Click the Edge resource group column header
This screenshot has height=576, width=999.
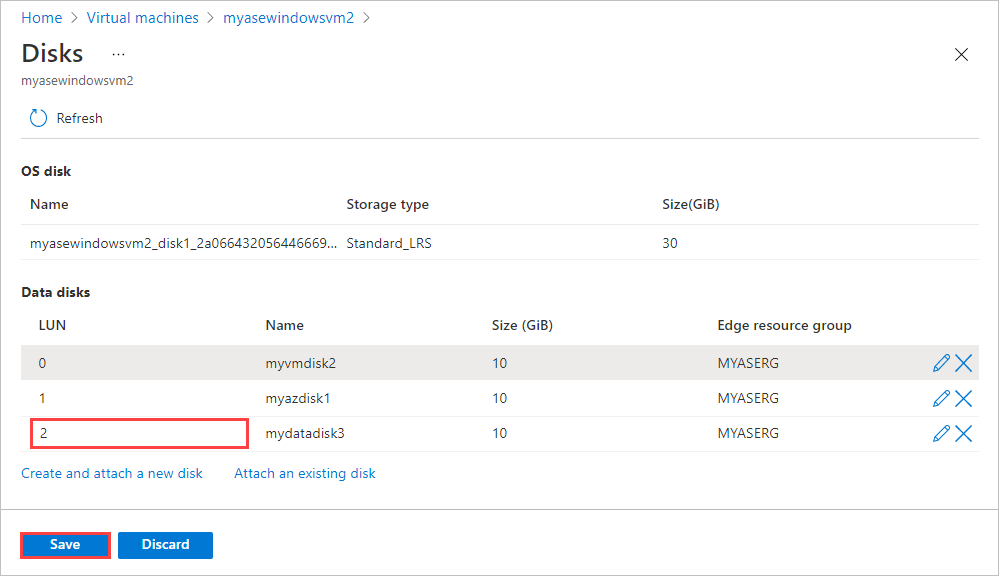(x=784, y=325)
